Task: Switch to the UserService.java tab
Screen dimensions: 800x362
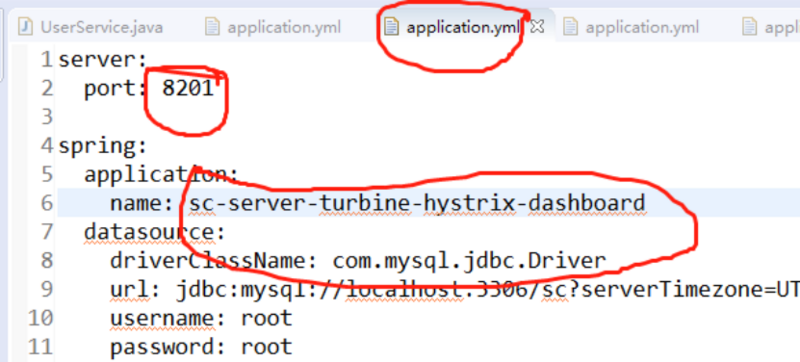Action: click(90, 27)
